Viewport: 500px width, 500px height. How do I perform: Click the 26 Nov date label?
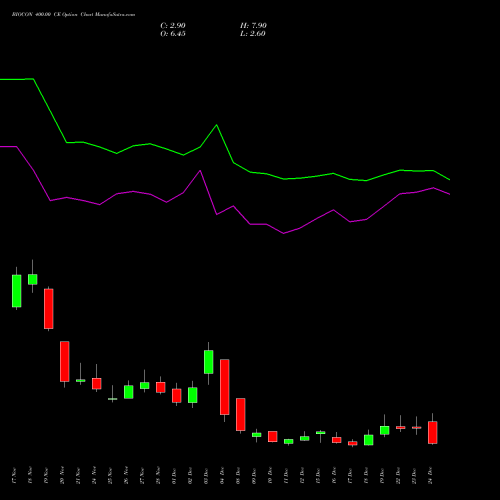tap(126, 476)
